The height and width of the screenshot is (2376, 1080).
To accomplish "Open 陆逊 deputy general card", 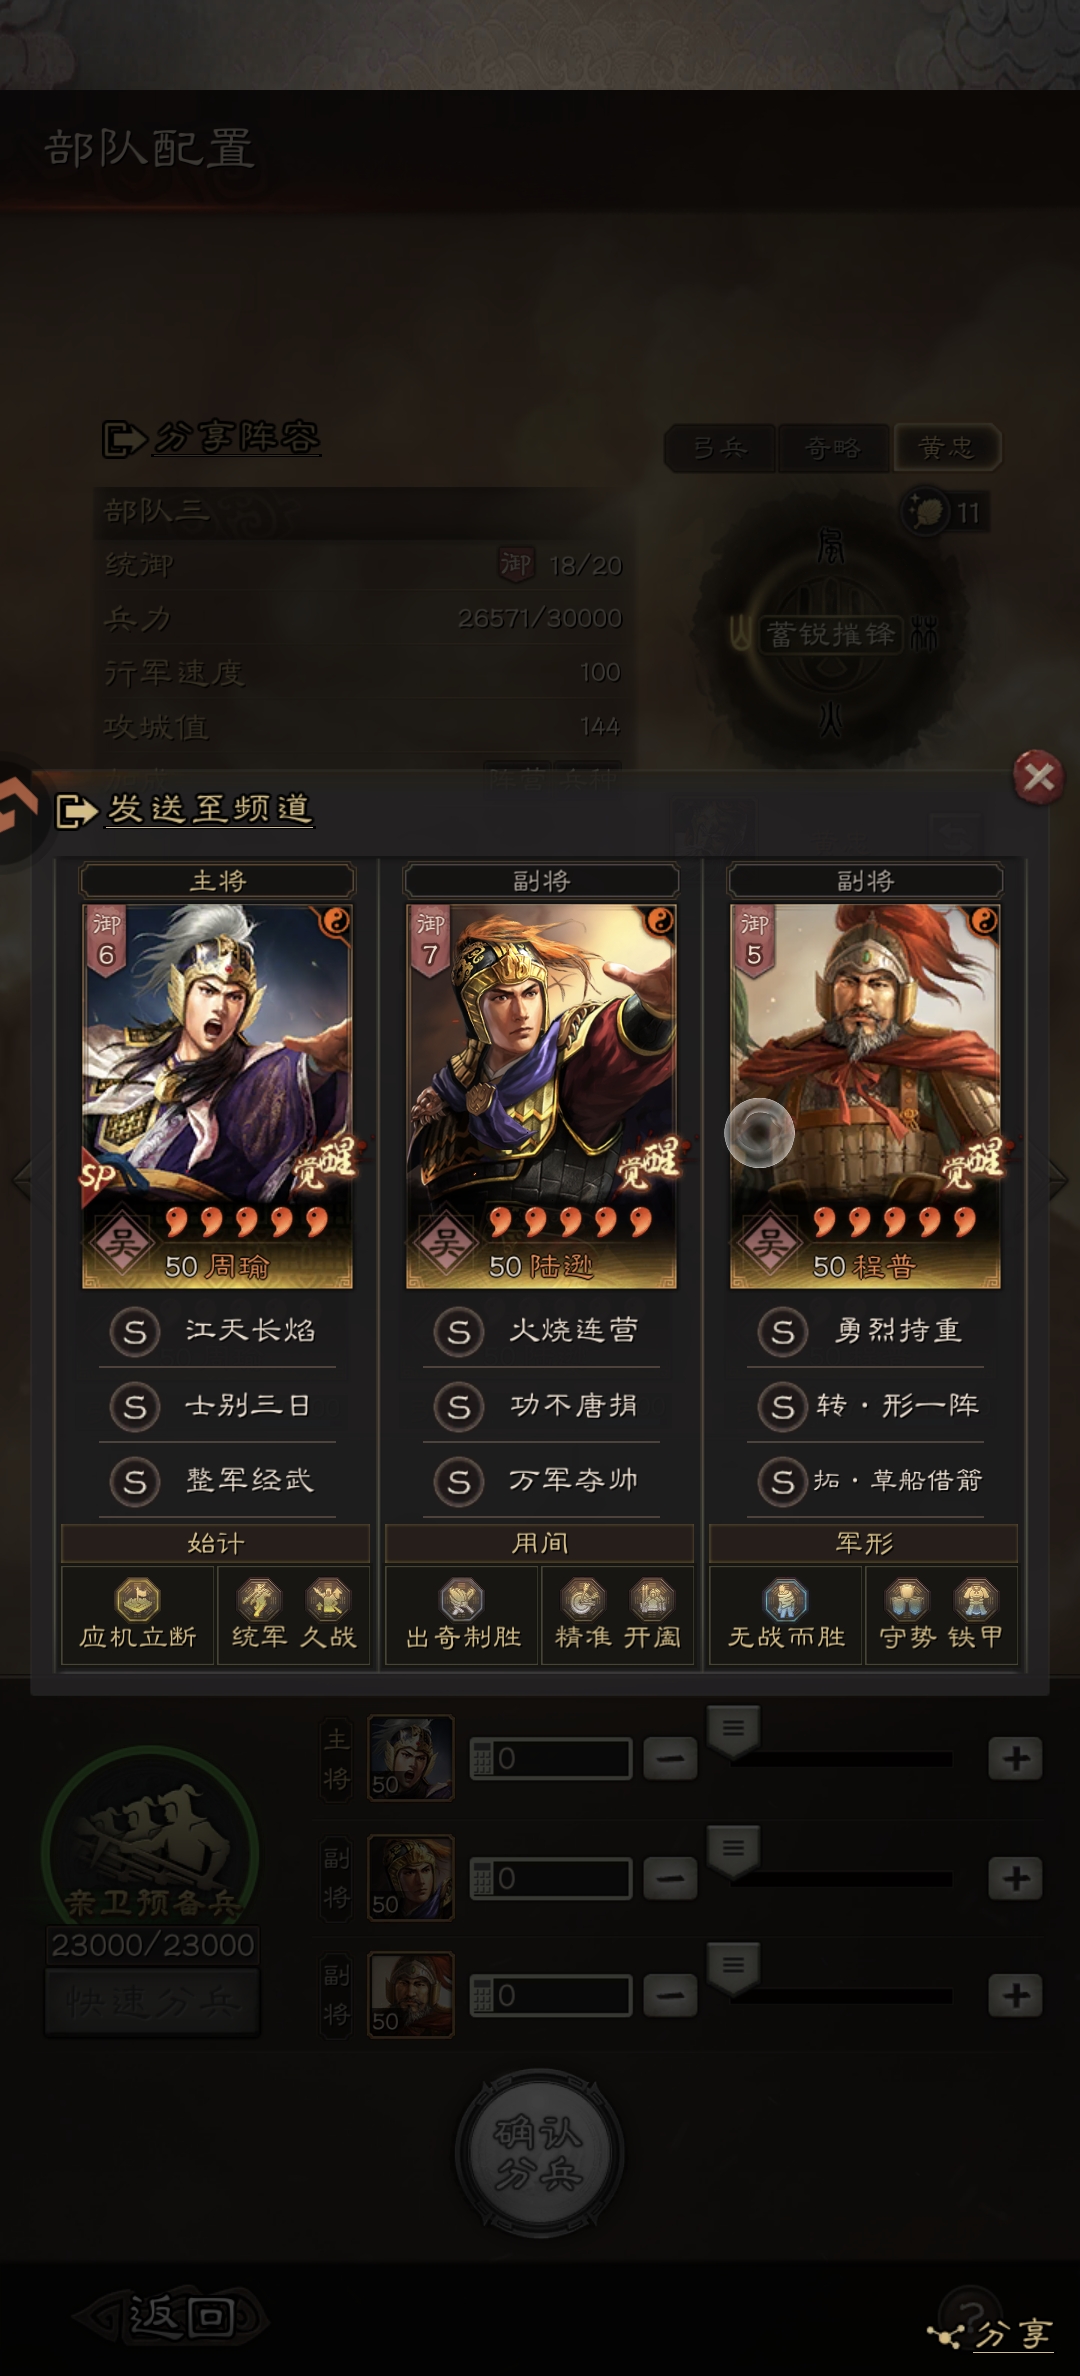I will [541, 1096].
